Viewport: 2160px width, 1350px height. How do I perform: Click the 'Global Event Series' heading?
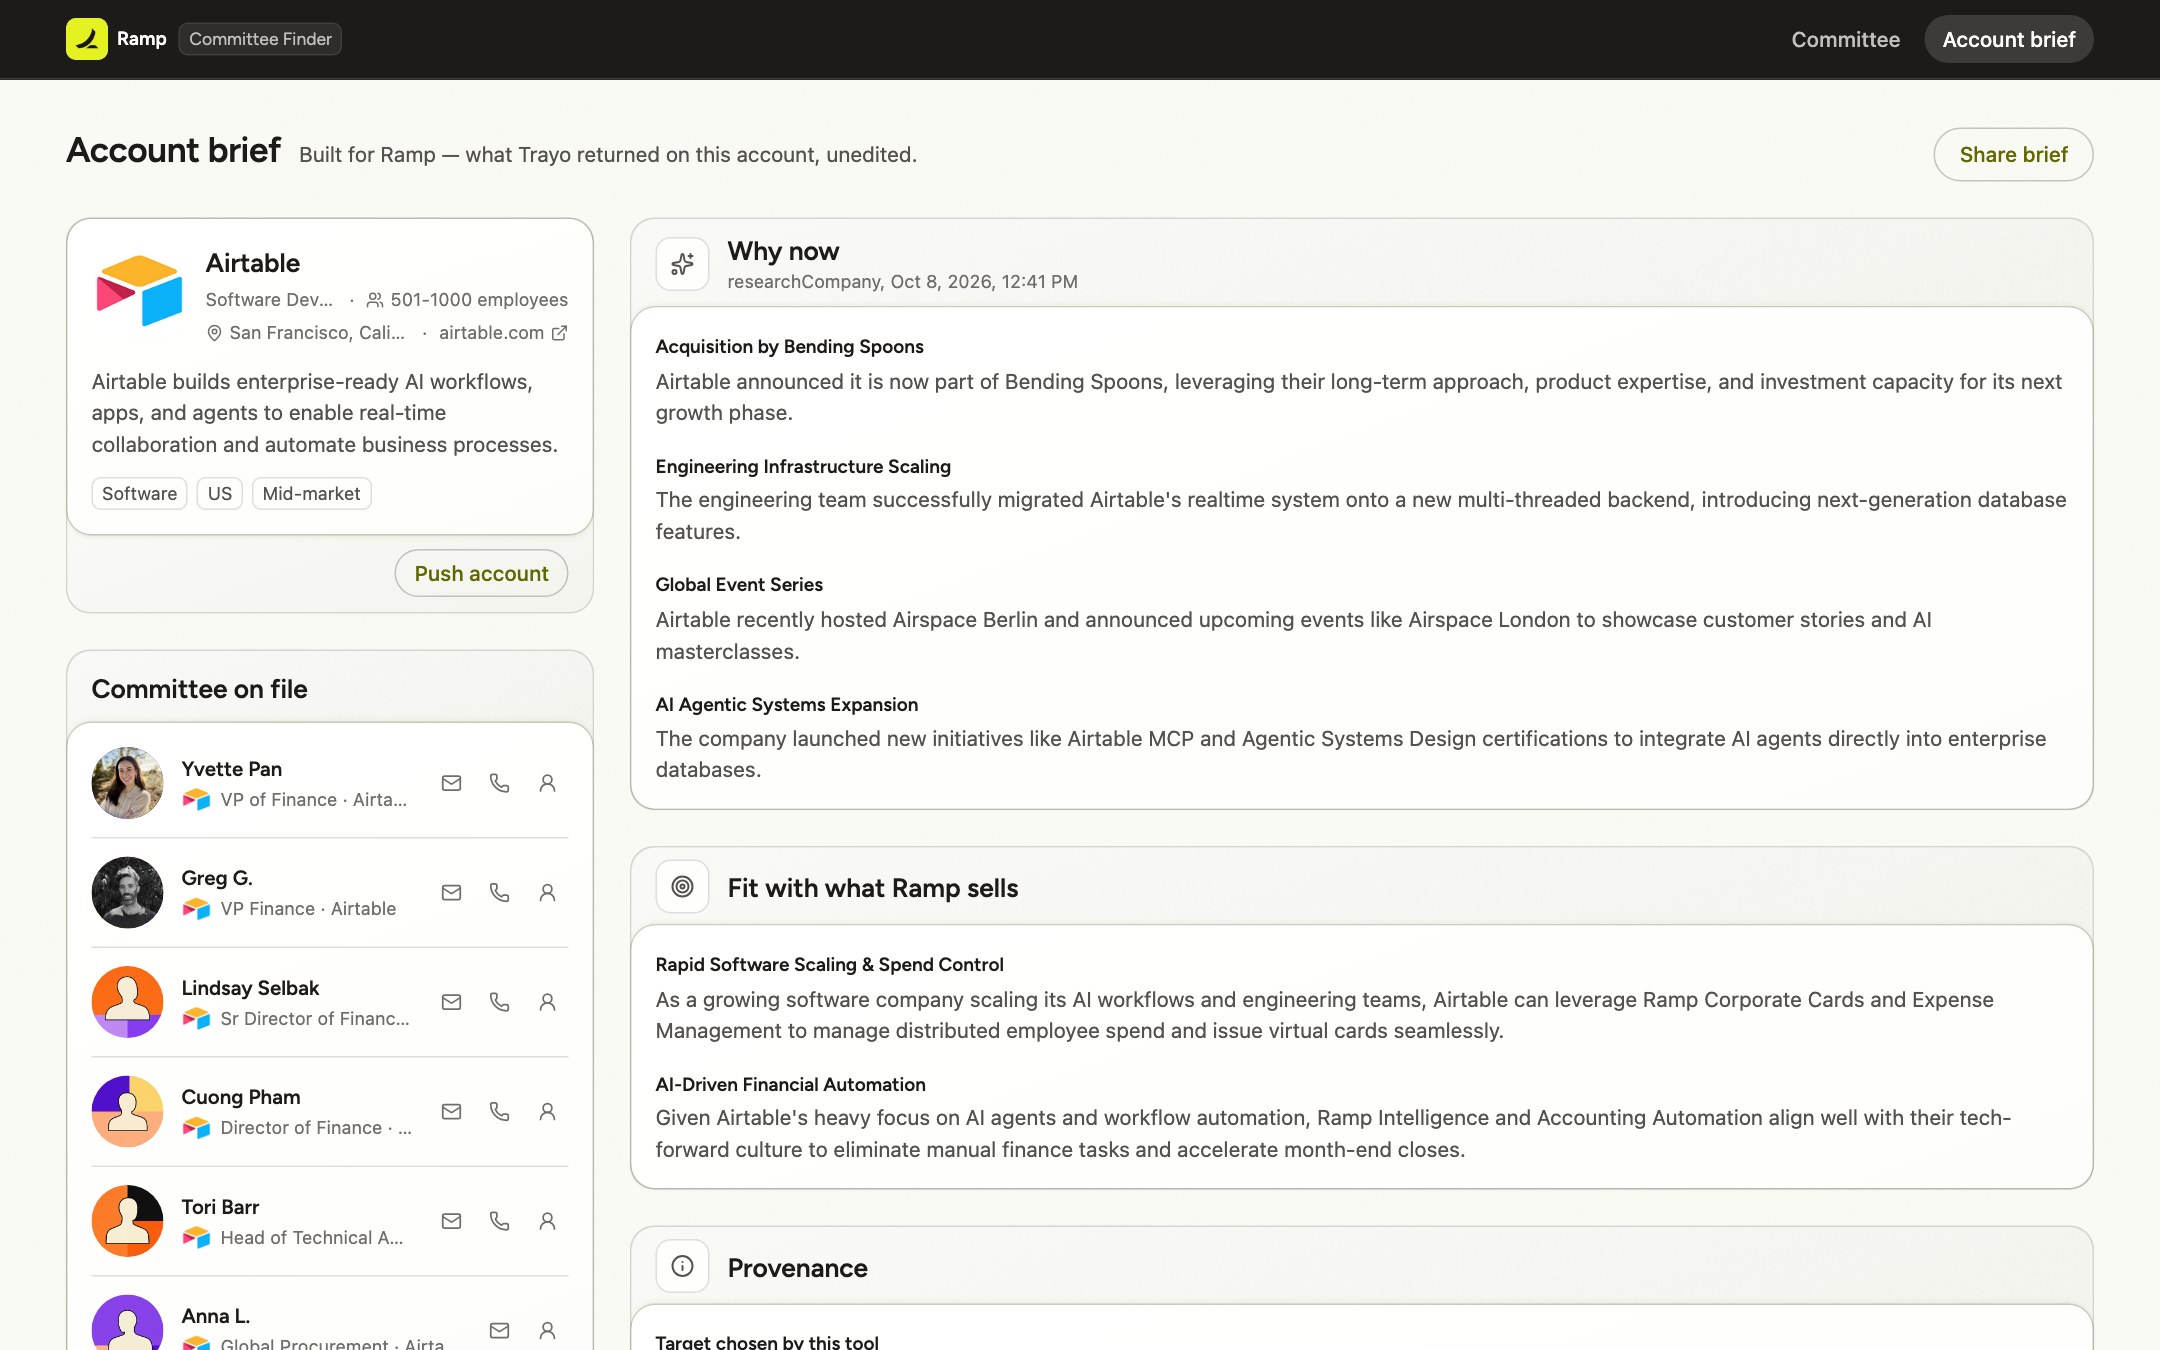tap(739, 584)
